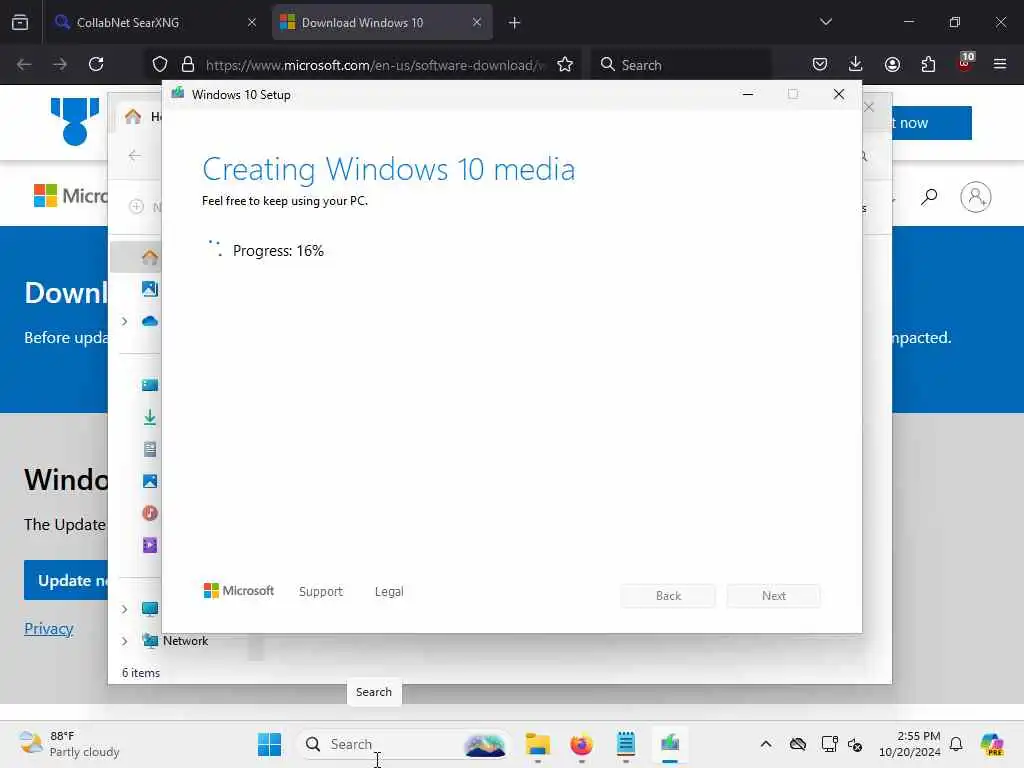Select This PC icon in File Explorer
Screen dimensions: 1024x768
[x=150, y=609]
